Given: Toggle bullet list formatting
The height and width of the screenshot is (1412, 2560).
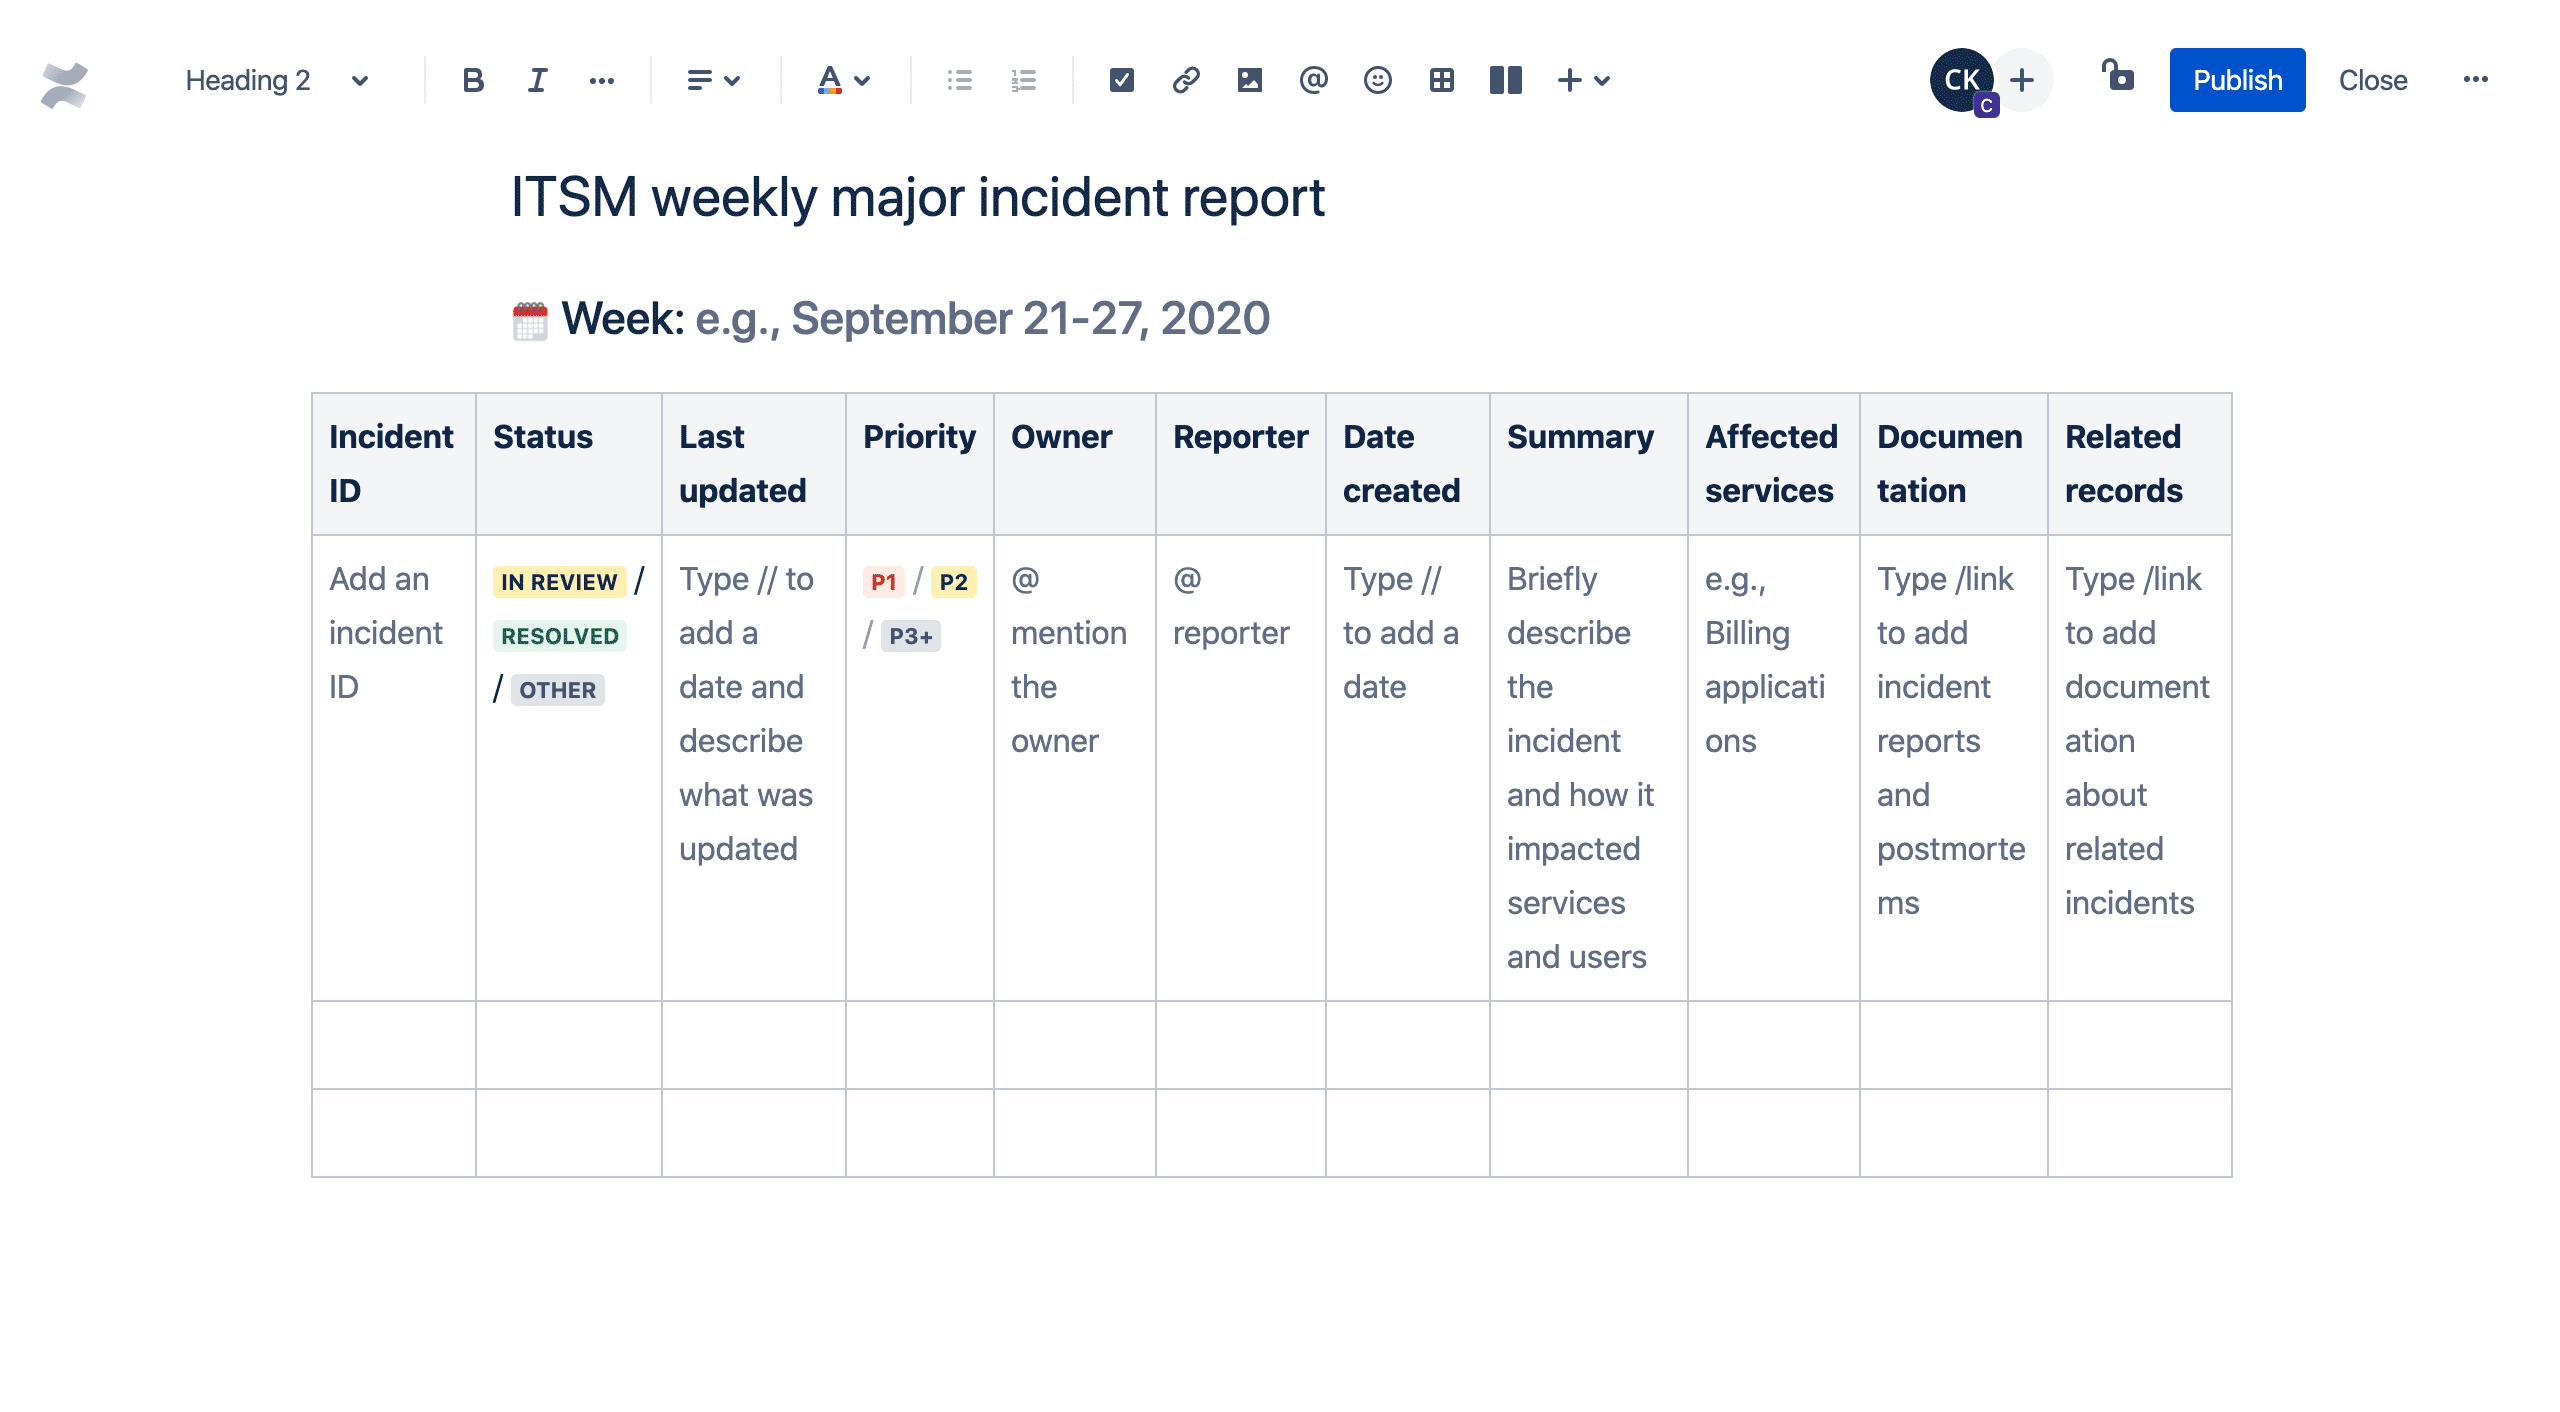Looking at the screenshot, I should point(959,78).
